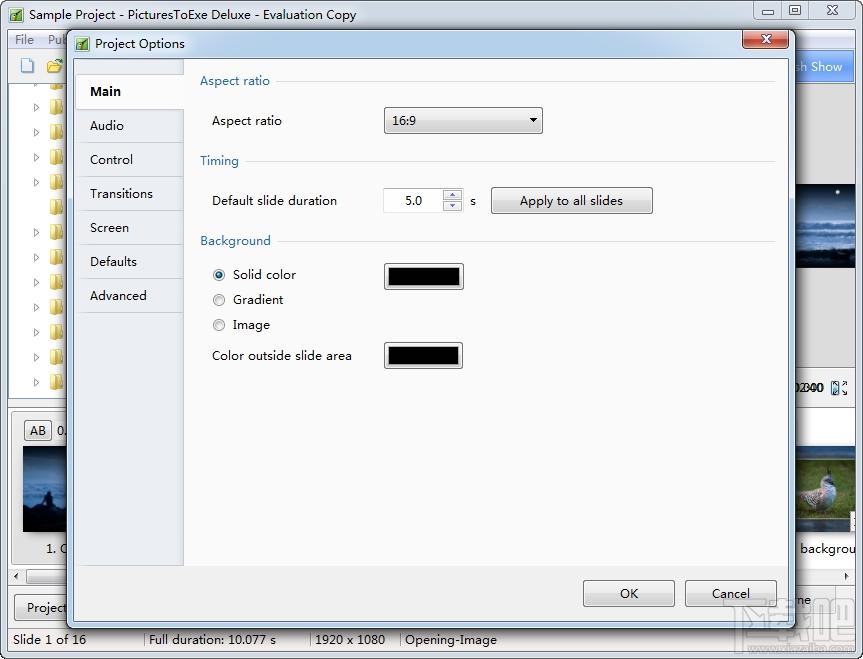This screenshot has width=863, height=659.
Task: Click the night sky preview image
Action: [x=825, y=226]
